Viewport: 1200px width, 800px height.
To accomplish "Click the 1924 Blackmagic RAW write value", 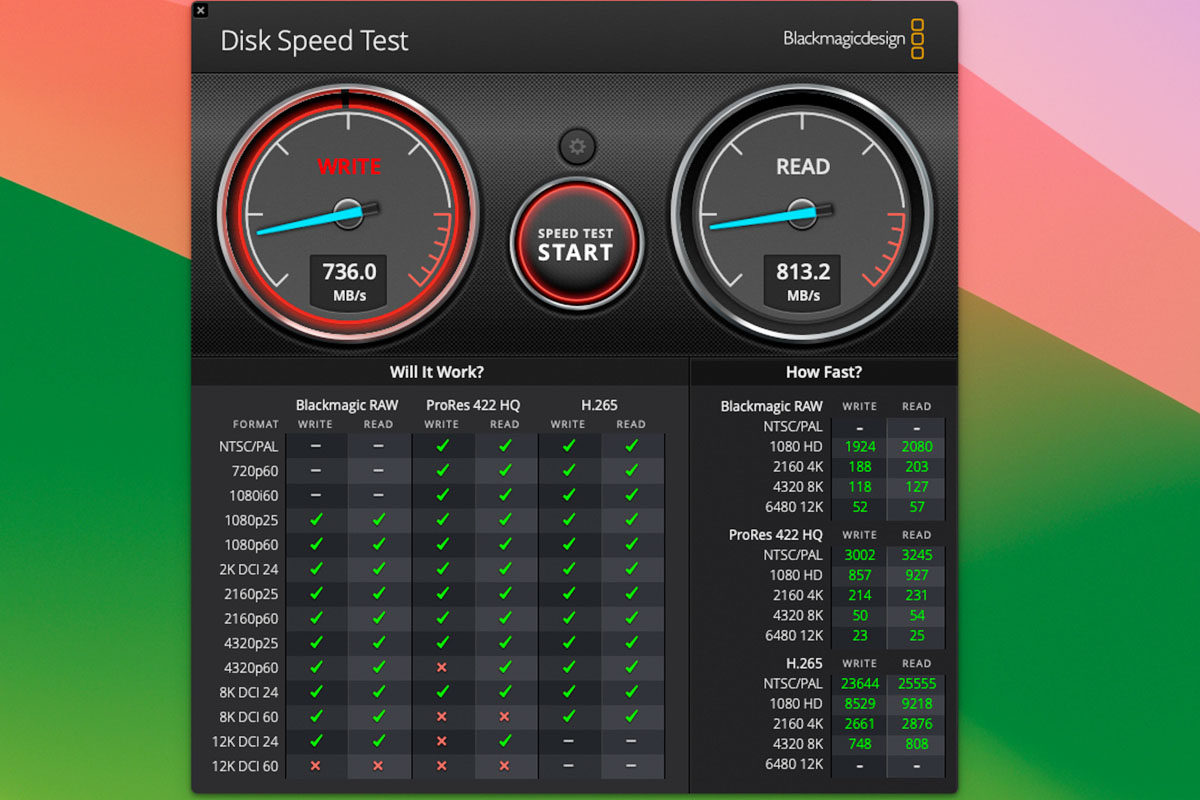I will (859, 447).
